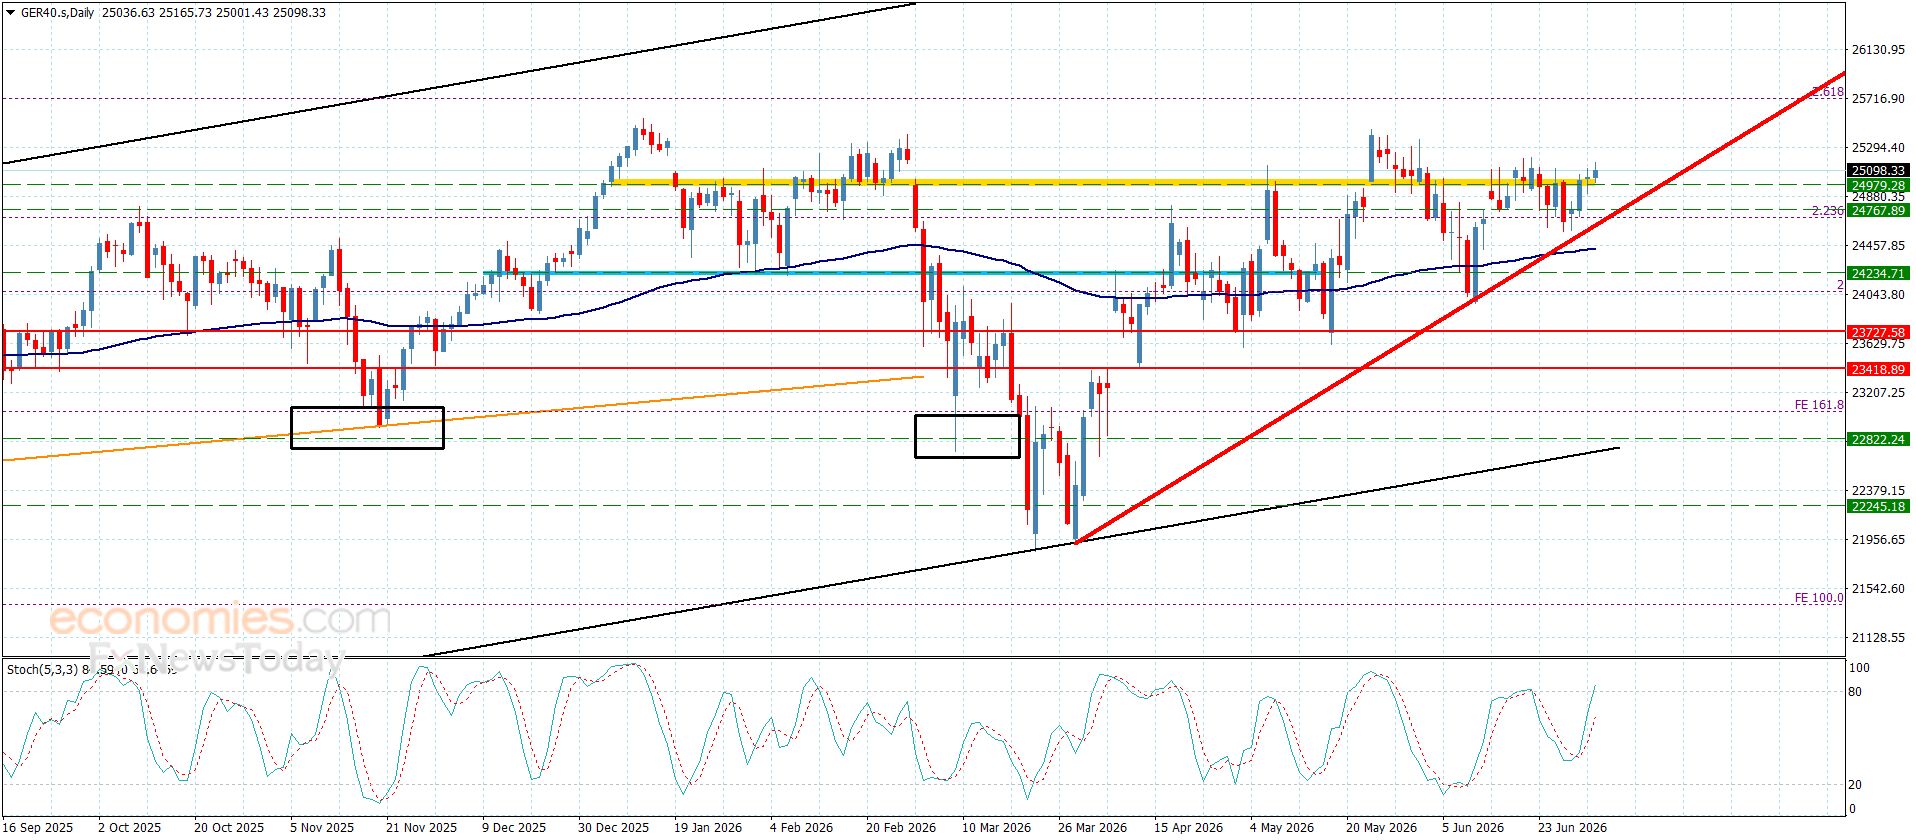Click the current price label 25098.33
Screen dimensions: 1916x840
click(x=1878, y=171)
